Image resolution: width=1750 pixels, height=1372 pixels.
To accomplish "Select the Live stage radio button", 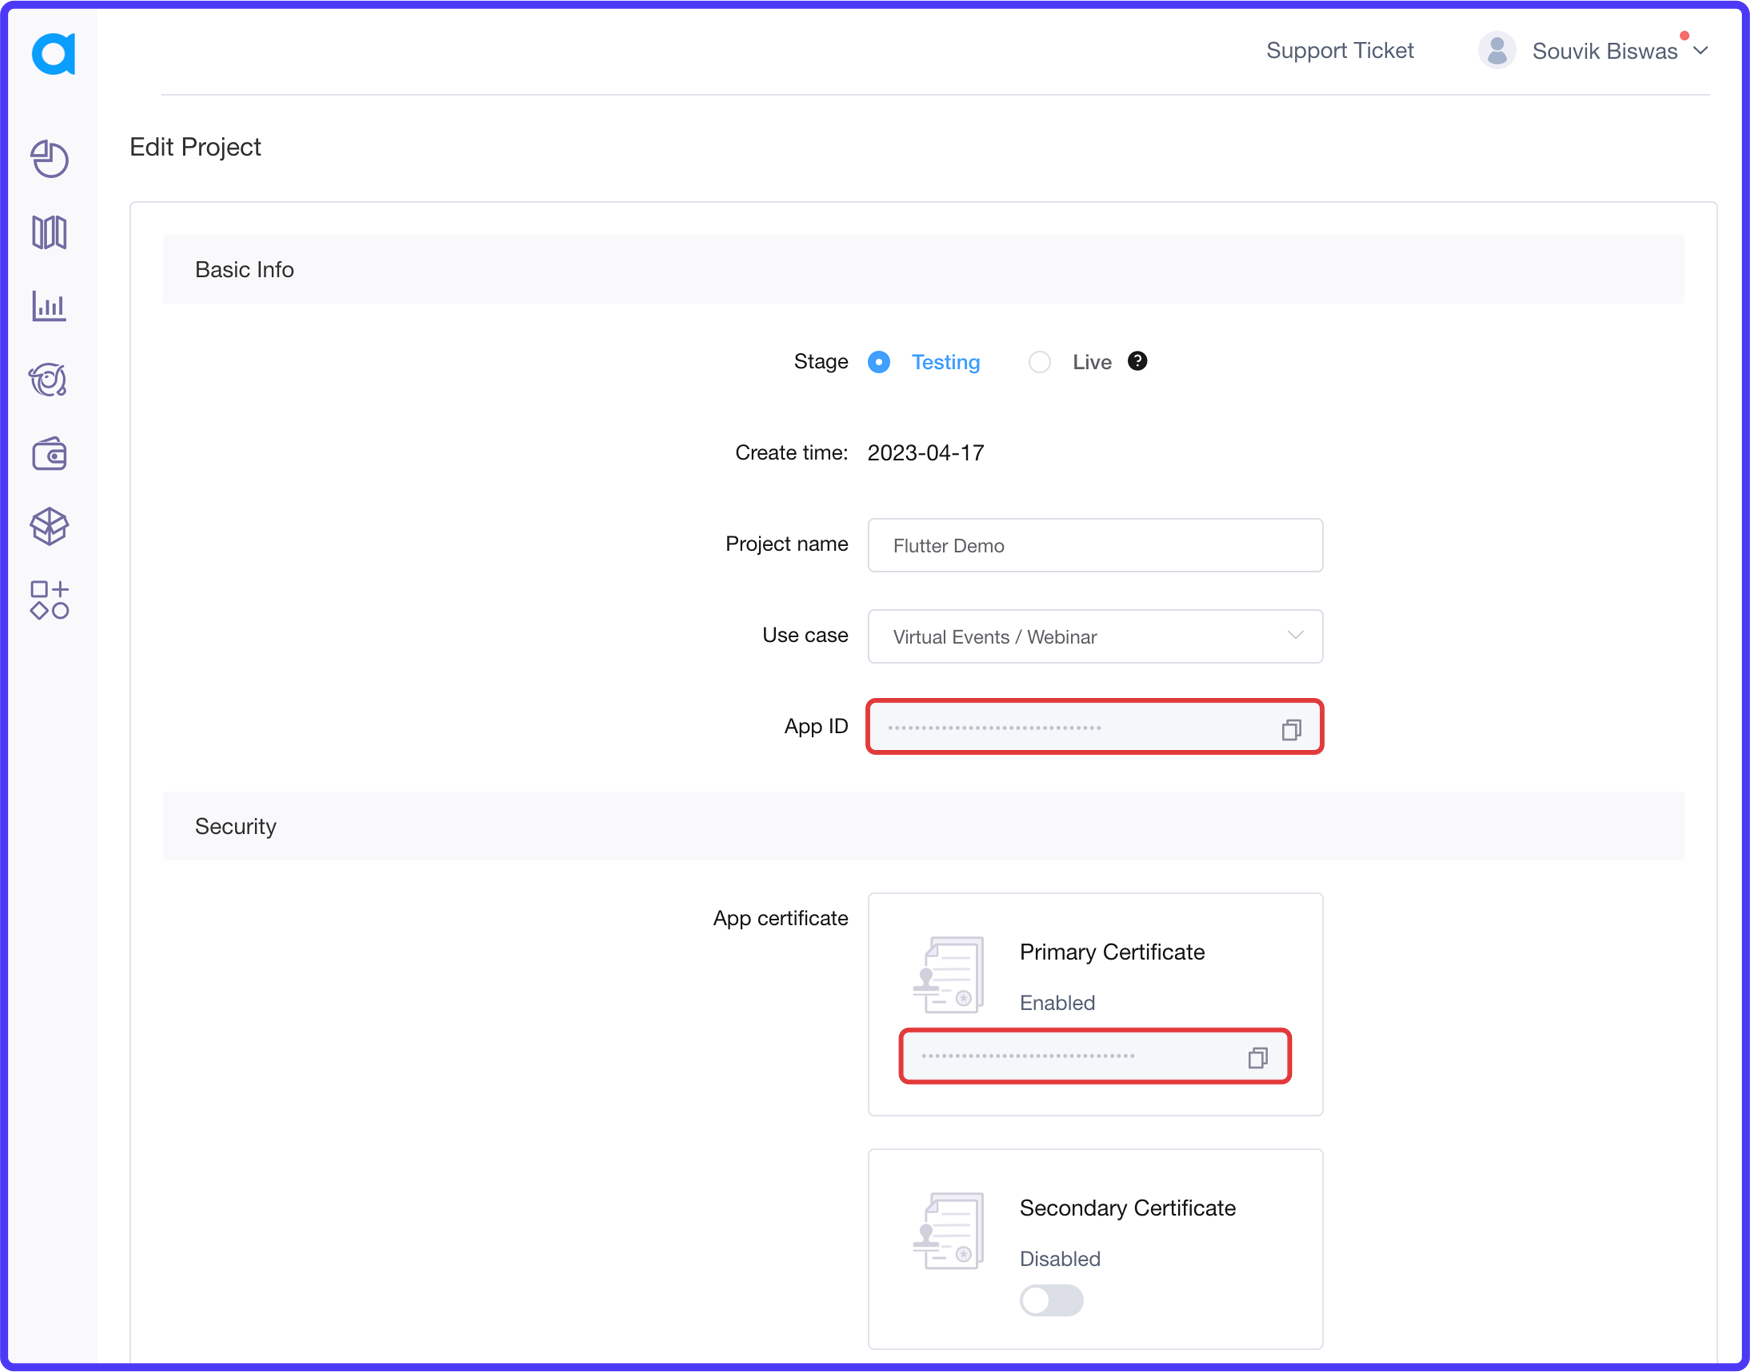I will (x=1039, y=362).
